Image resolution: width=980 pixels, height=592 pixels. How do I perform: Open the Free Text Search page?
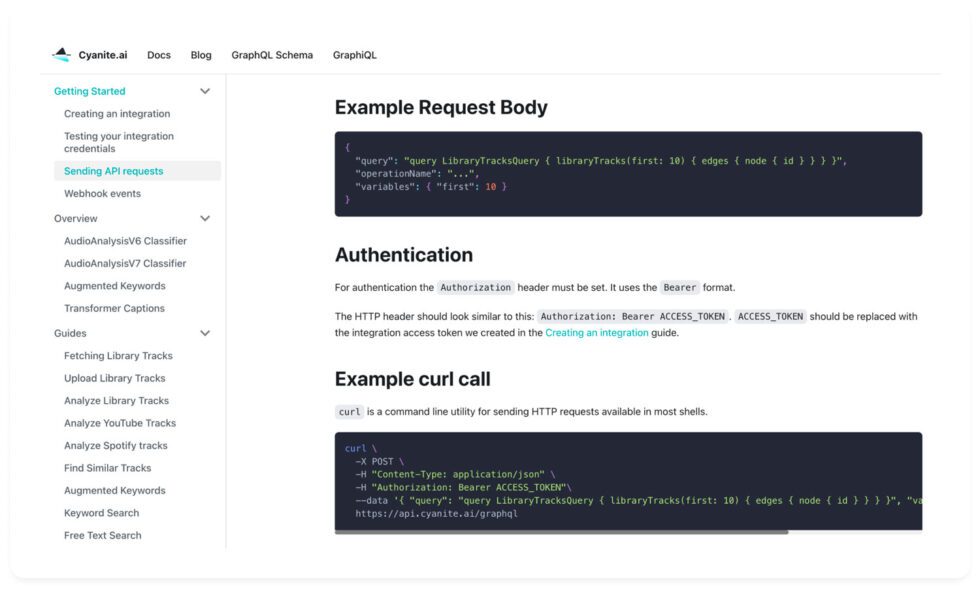pos(104,535)
